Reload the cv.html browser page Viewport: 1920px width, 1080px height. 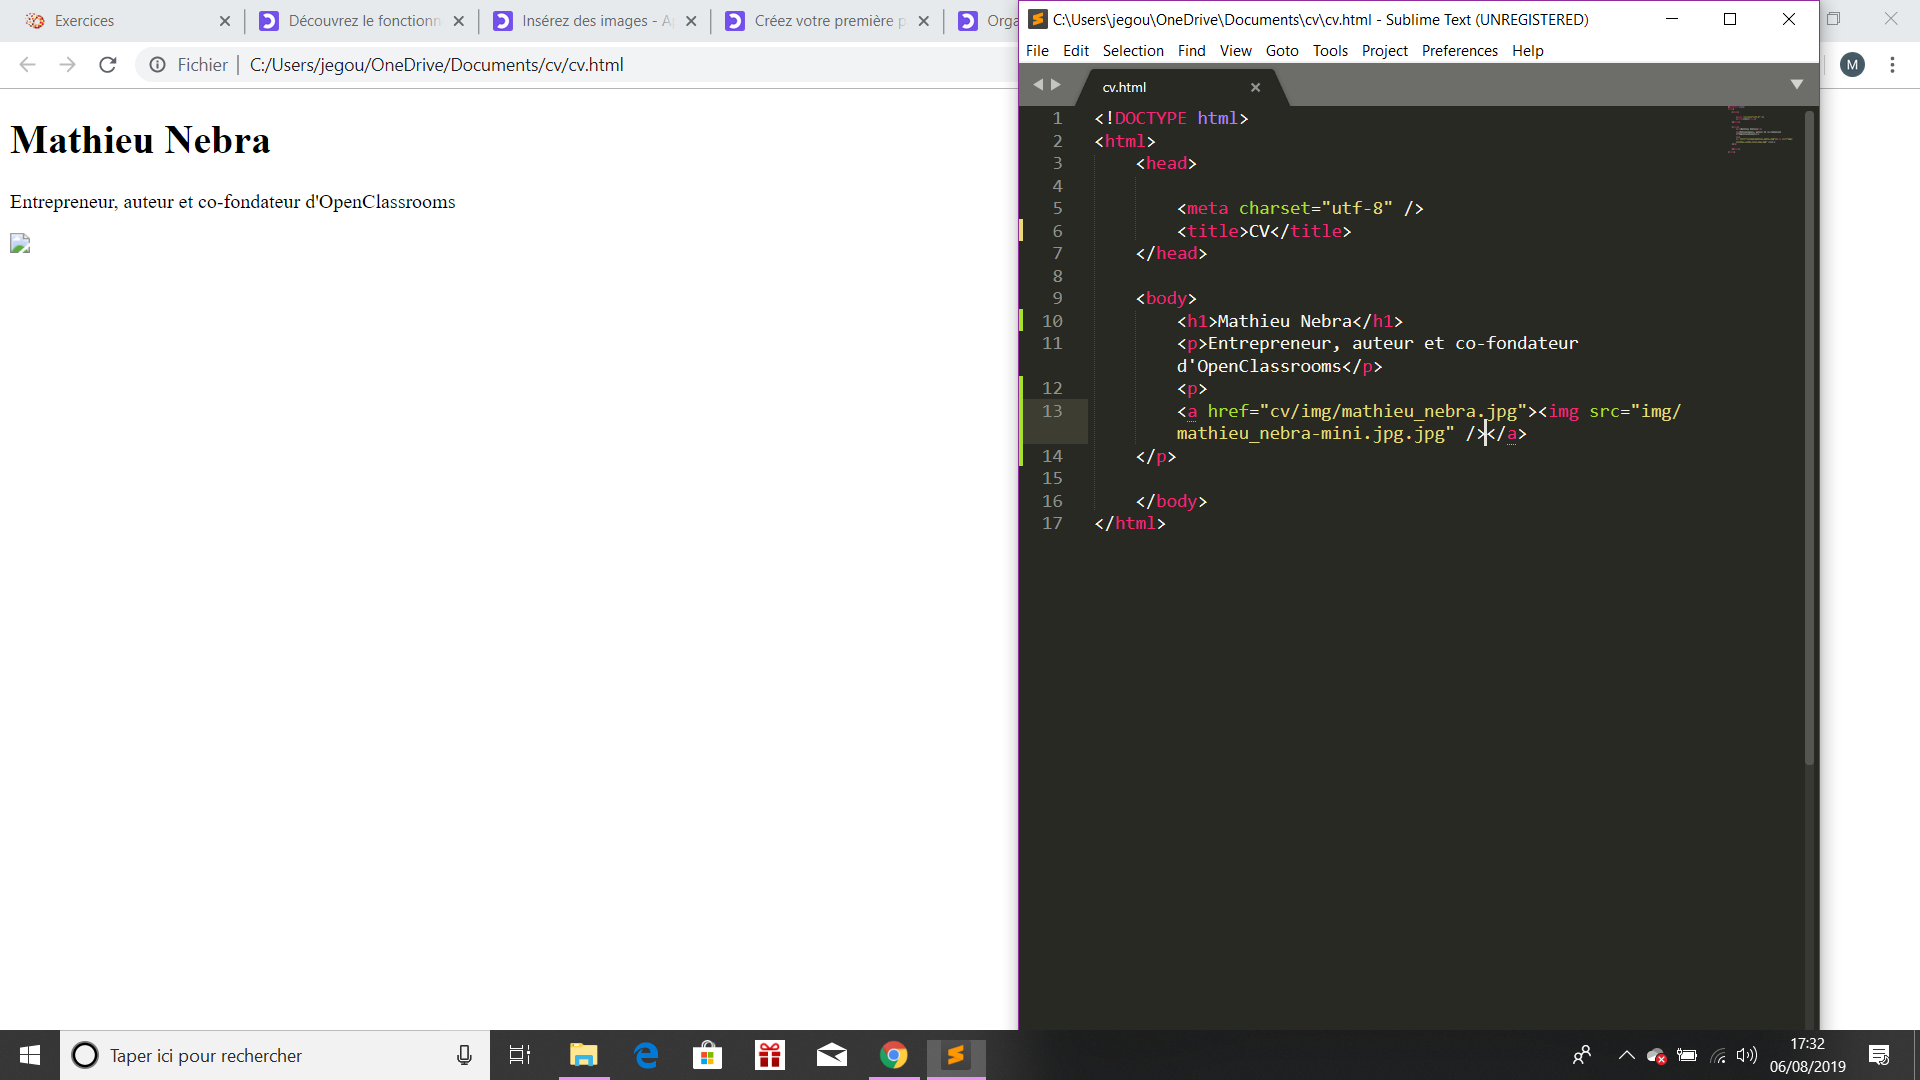tap(108, 65)
